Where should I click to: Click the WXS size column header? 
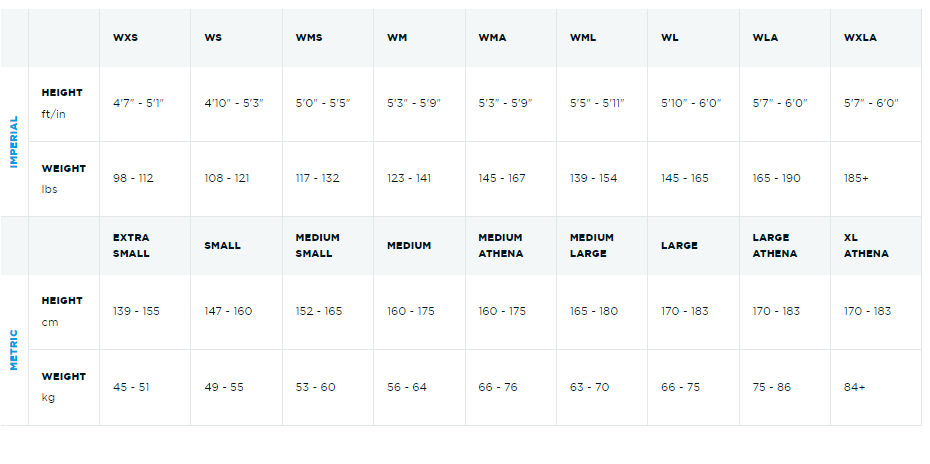[125, 38]
